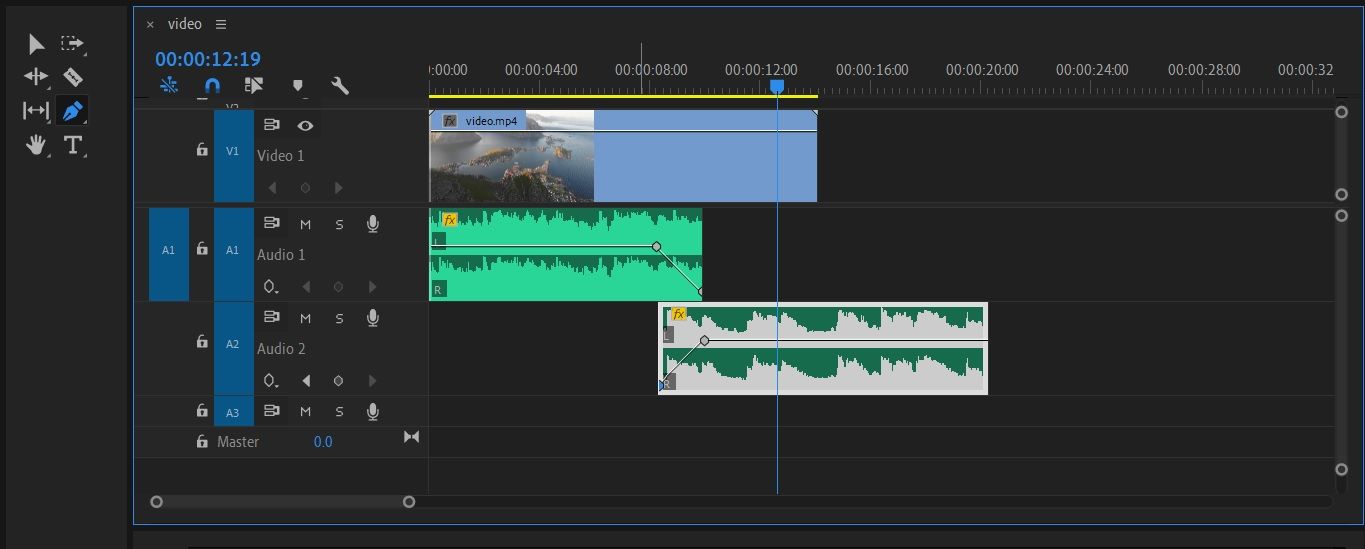The width and height of the screenshot is (1365, 549).
Task: Select the Type tool
Action: click(72, 145)
